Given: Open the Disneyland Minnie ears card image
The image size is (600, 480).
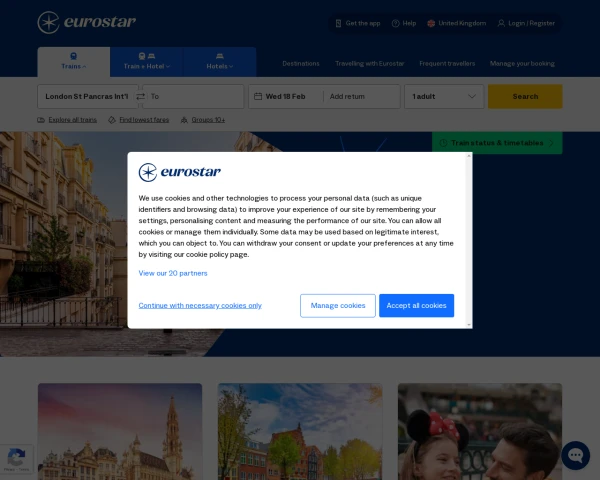Looking at the screenshot, I should pyautogui.click(x=480, y=431).
